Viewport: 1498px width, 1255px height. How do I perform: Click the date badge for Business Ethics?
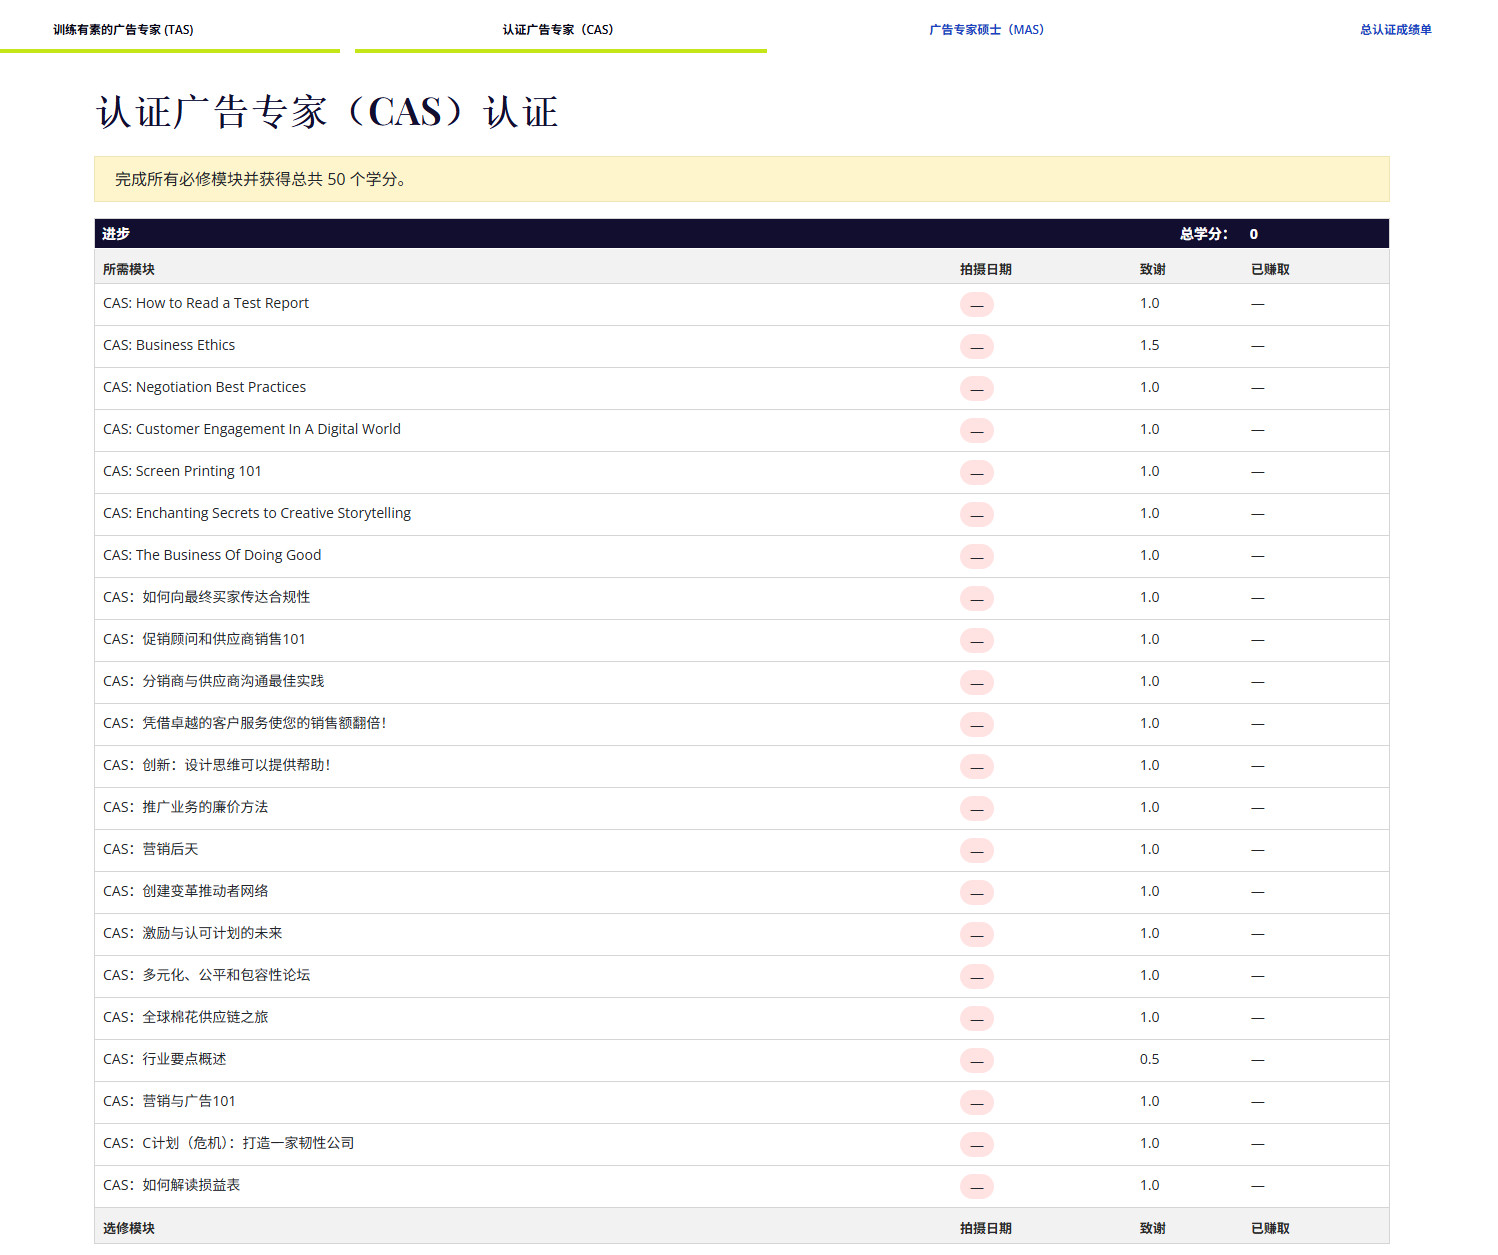(x=976, y=347)
